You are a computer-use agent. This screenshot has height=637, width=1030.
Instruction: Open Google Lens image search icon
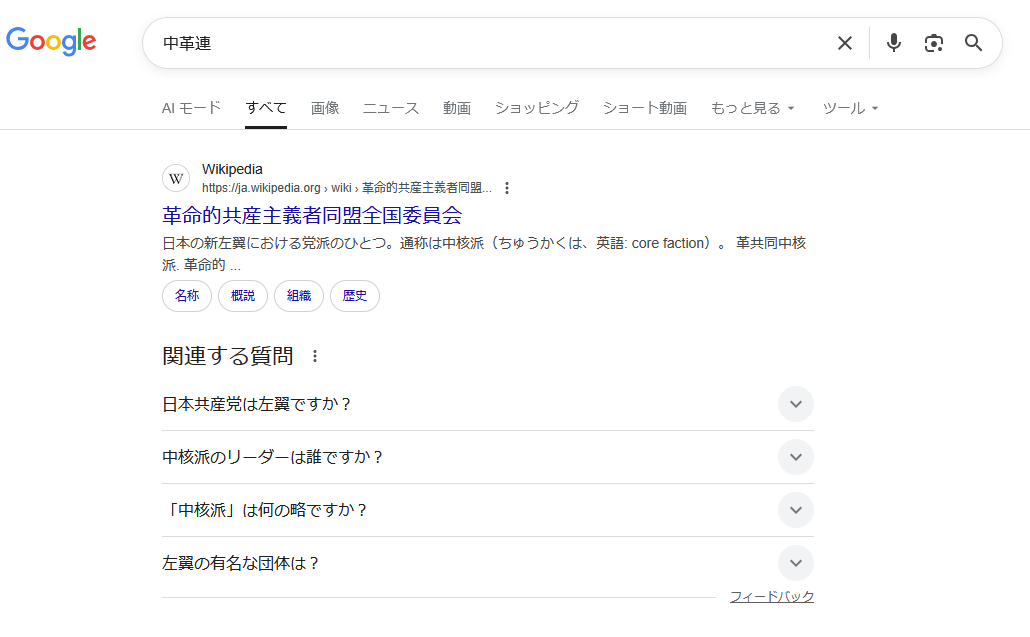pyautogui.click(x=934, y=43)
